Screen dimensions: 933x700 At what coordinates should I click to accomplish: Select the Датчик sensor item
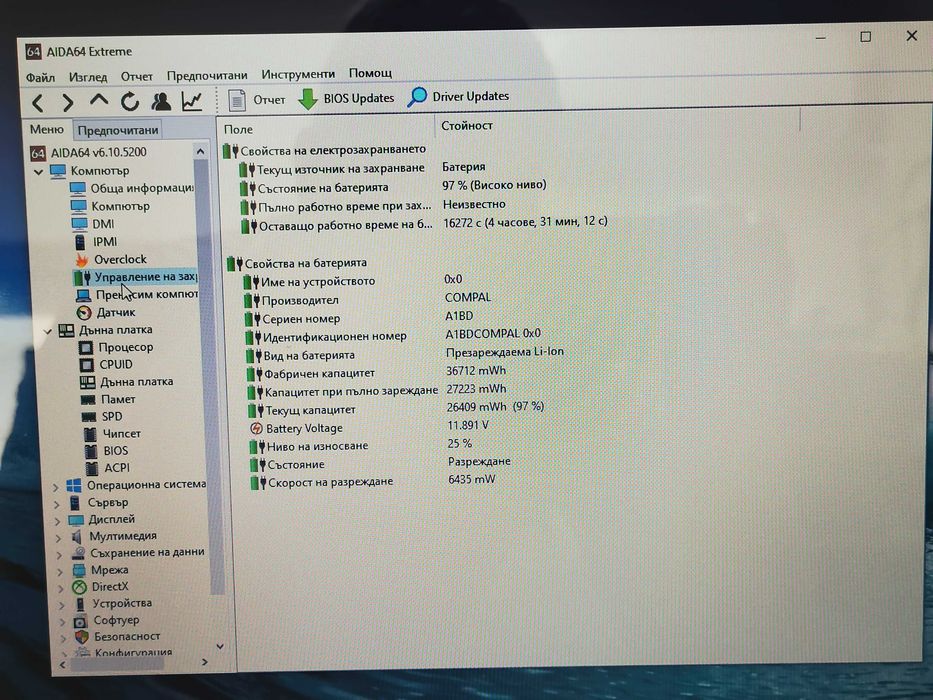pyautogui.click(x=106, y=312)
